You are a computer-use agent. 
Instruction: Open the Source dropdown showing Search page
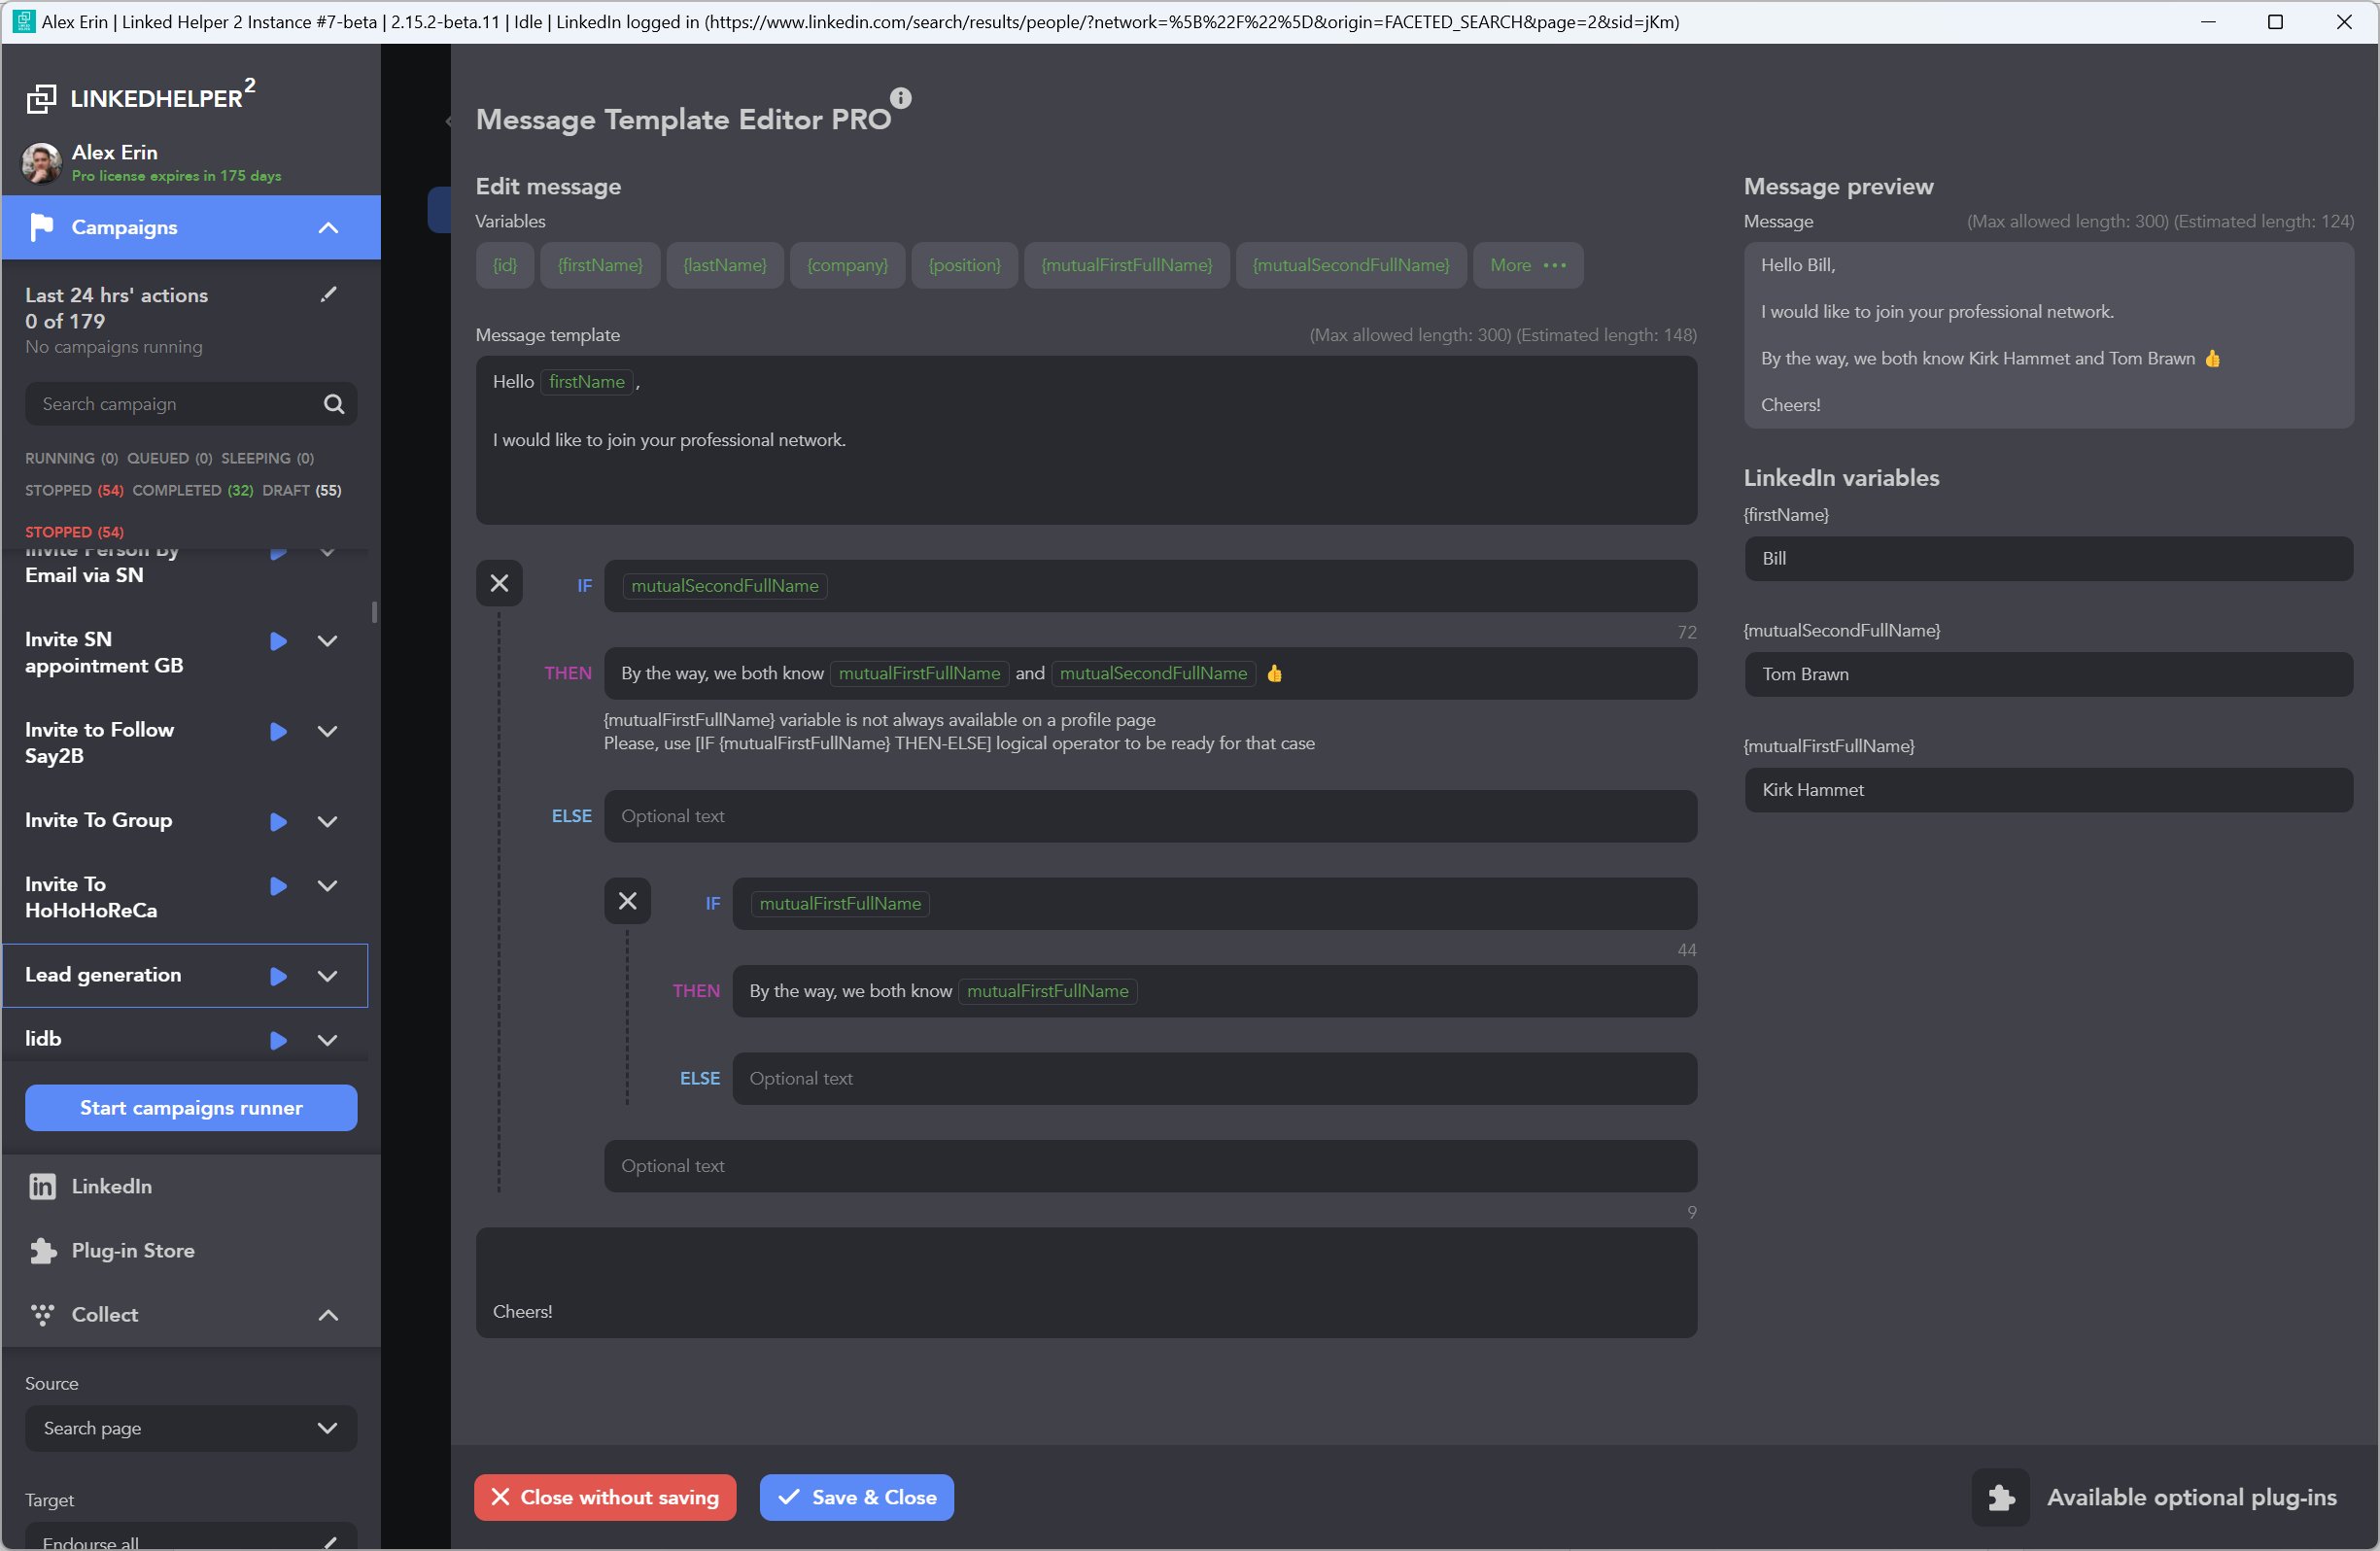pyautogui.click(x=190, y=1428)
